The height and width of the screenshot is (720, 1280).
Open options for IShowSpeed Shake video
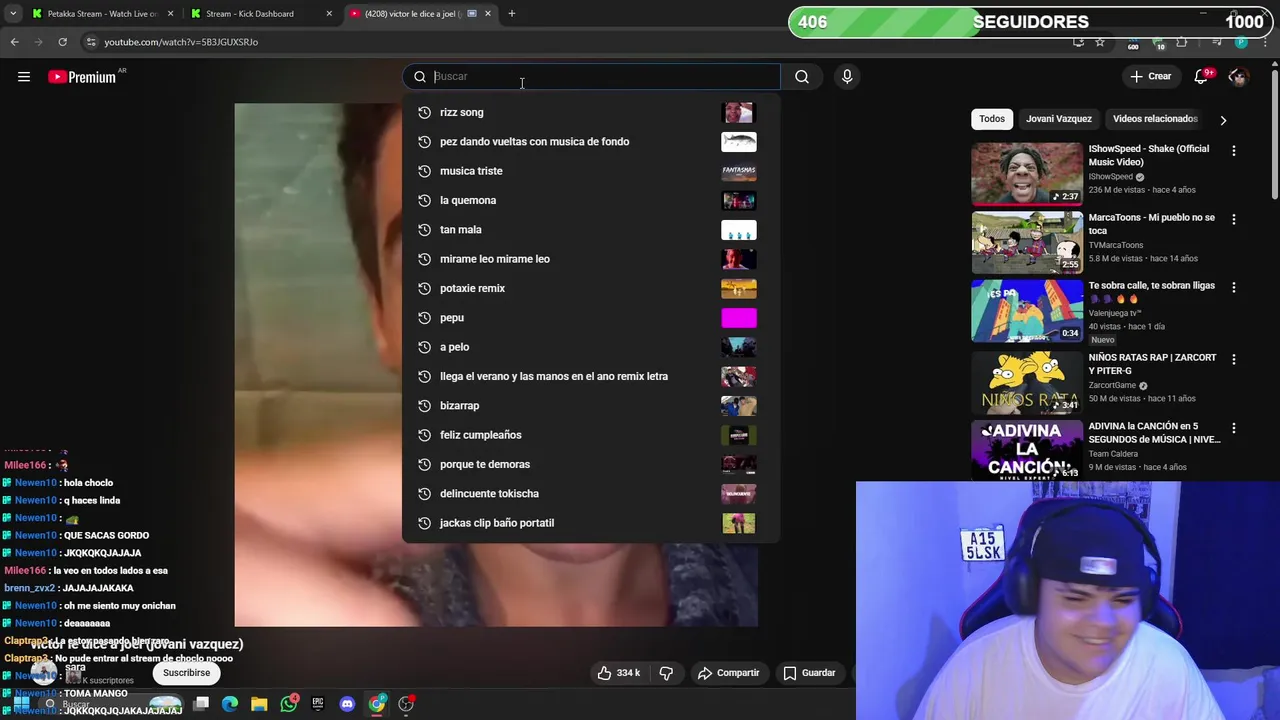[1233, 151]
